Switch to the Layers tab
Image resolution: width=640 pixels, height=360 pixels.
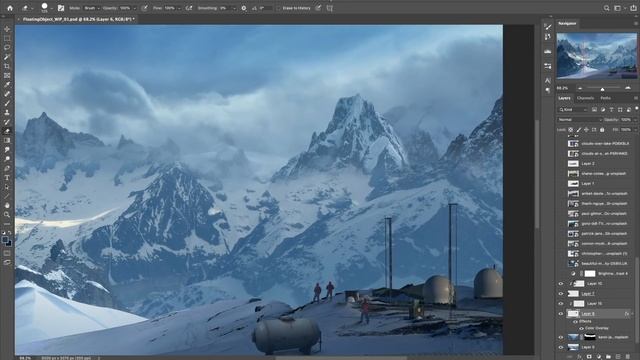(564, 98)
